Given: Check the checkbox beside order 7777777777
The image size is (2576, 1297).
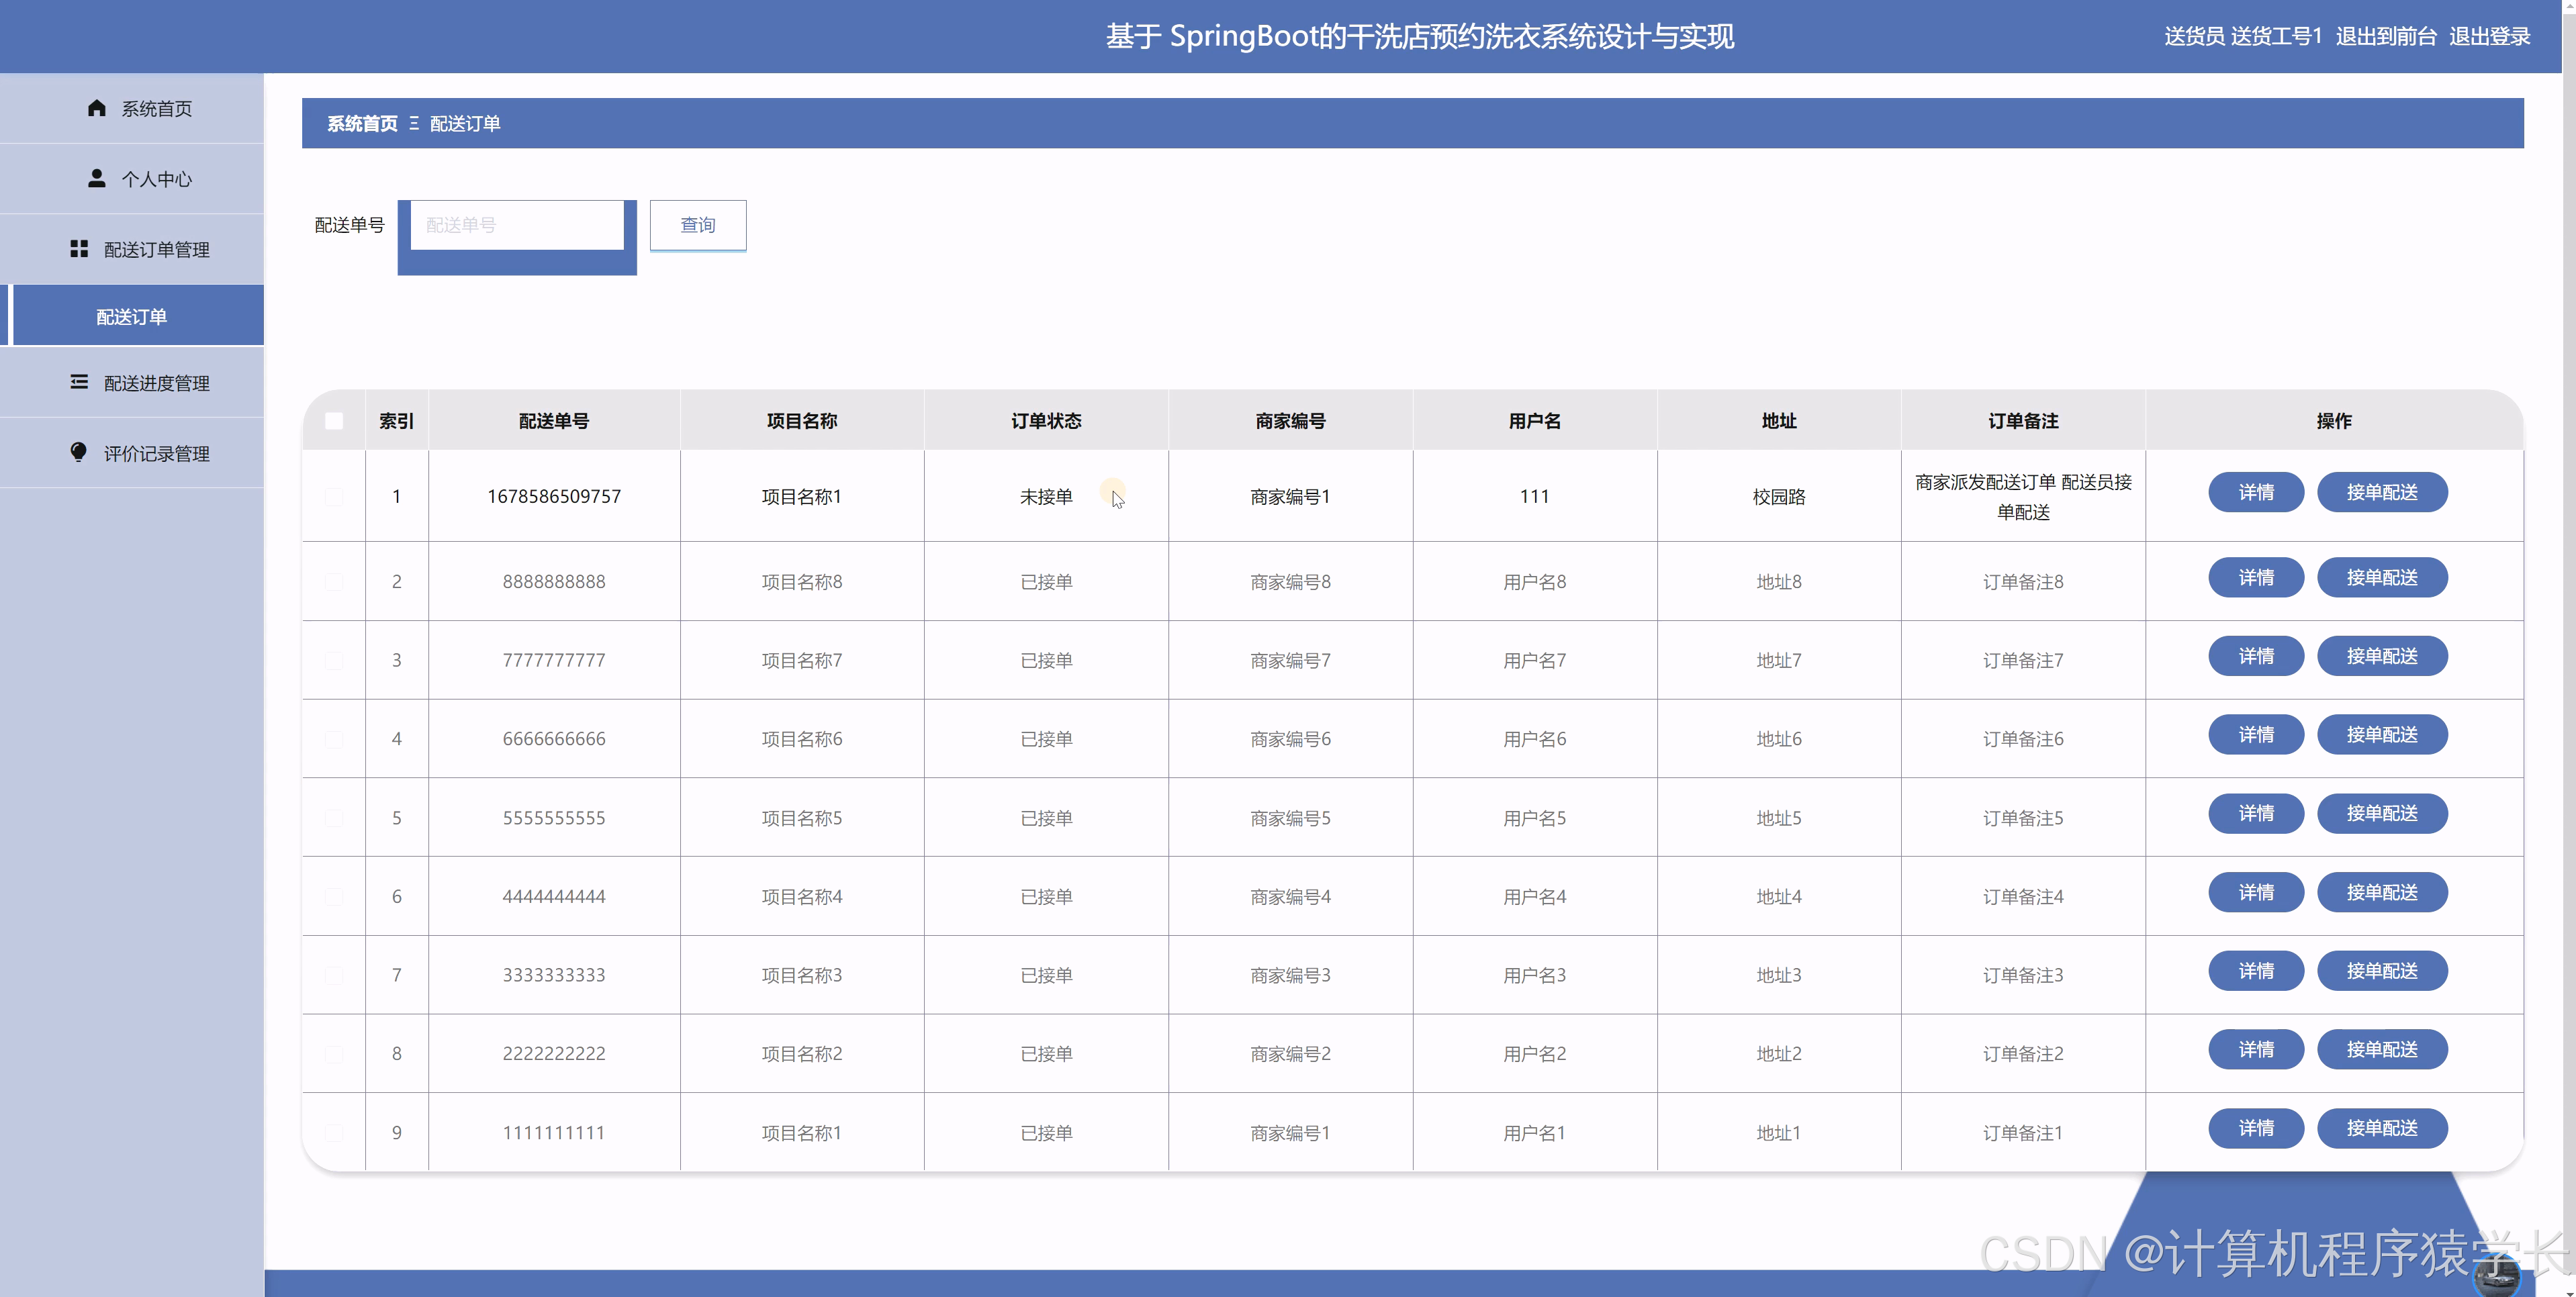Looking at the screenshot, I should click(x=334, y=660).
